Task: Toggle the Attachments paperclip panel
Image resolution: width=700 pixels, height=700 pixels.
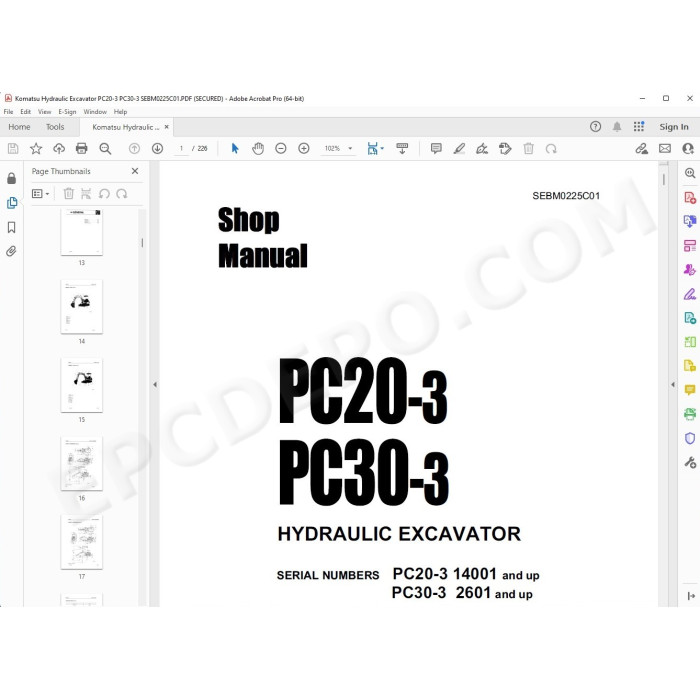Action: (x=11, y=251)
